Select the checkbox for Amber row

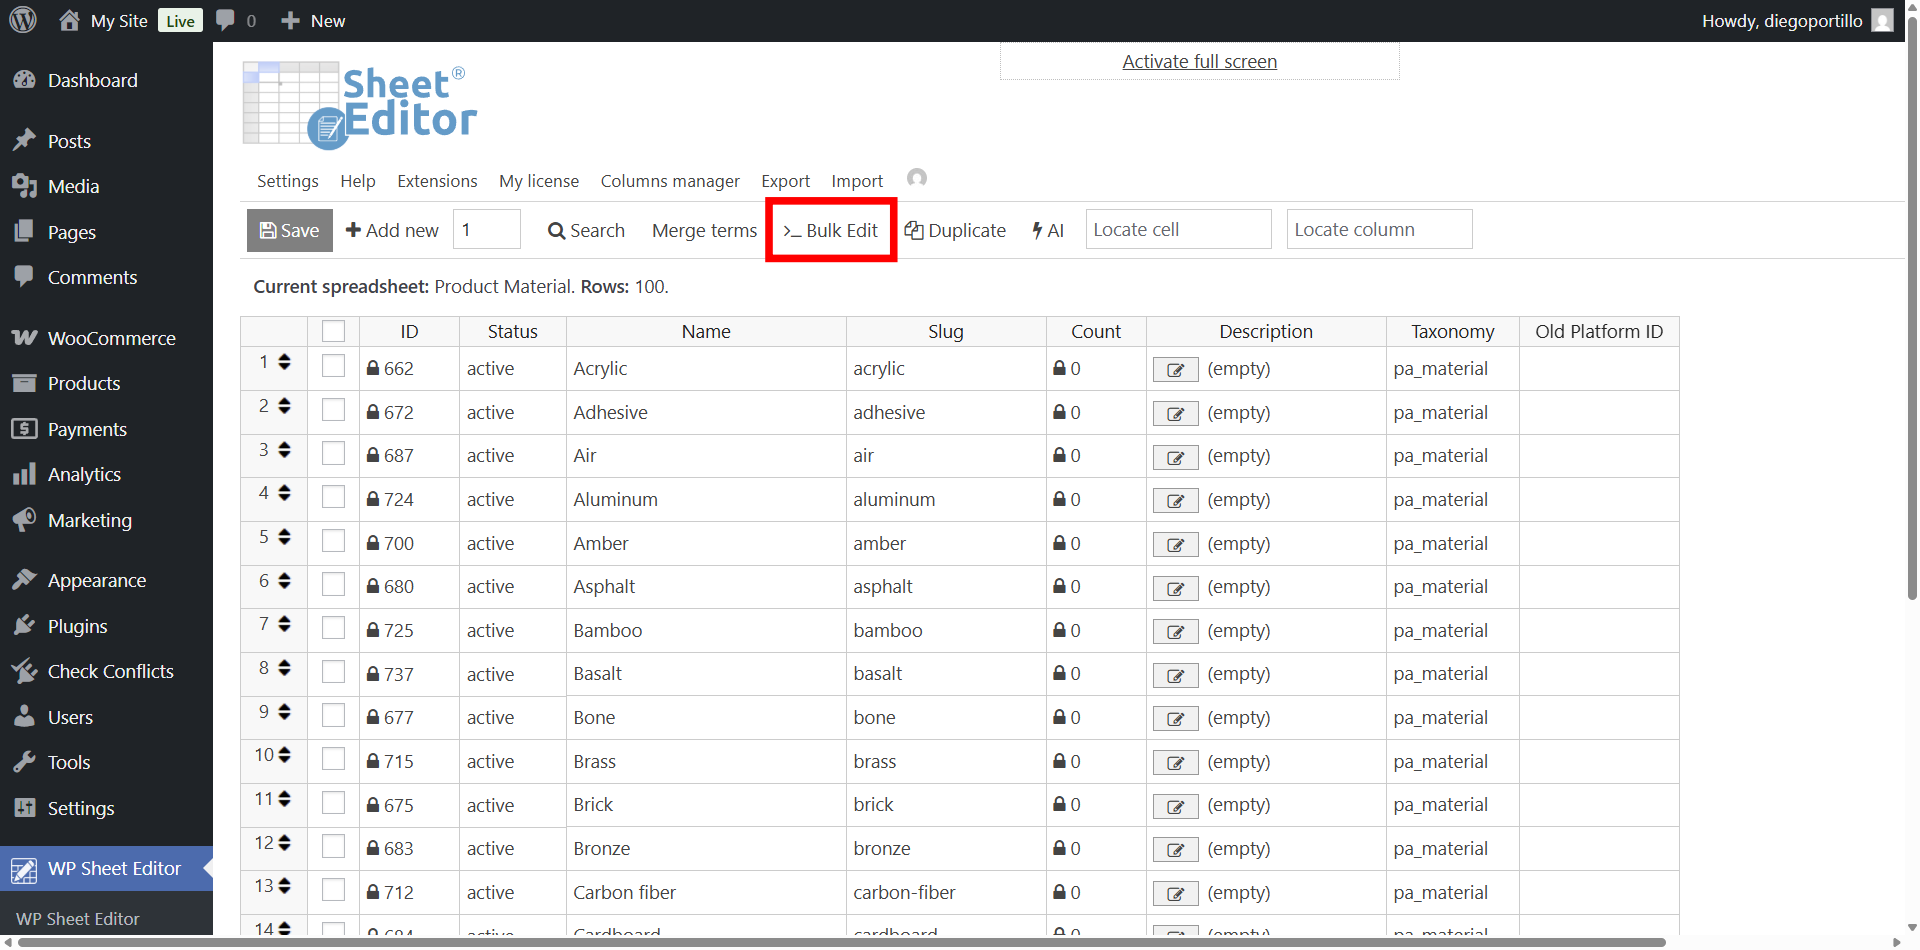tap(334, 542)
